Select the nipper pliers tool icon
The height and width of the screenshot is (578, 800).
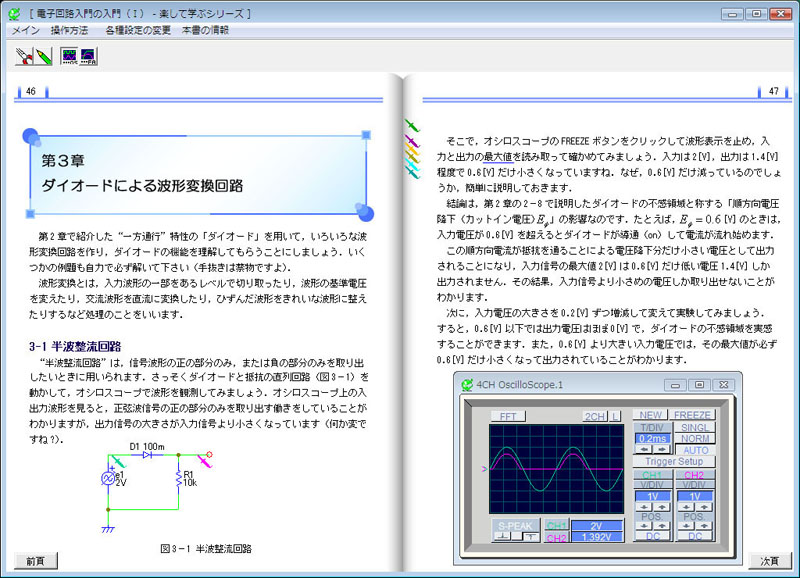coord(24,56)
